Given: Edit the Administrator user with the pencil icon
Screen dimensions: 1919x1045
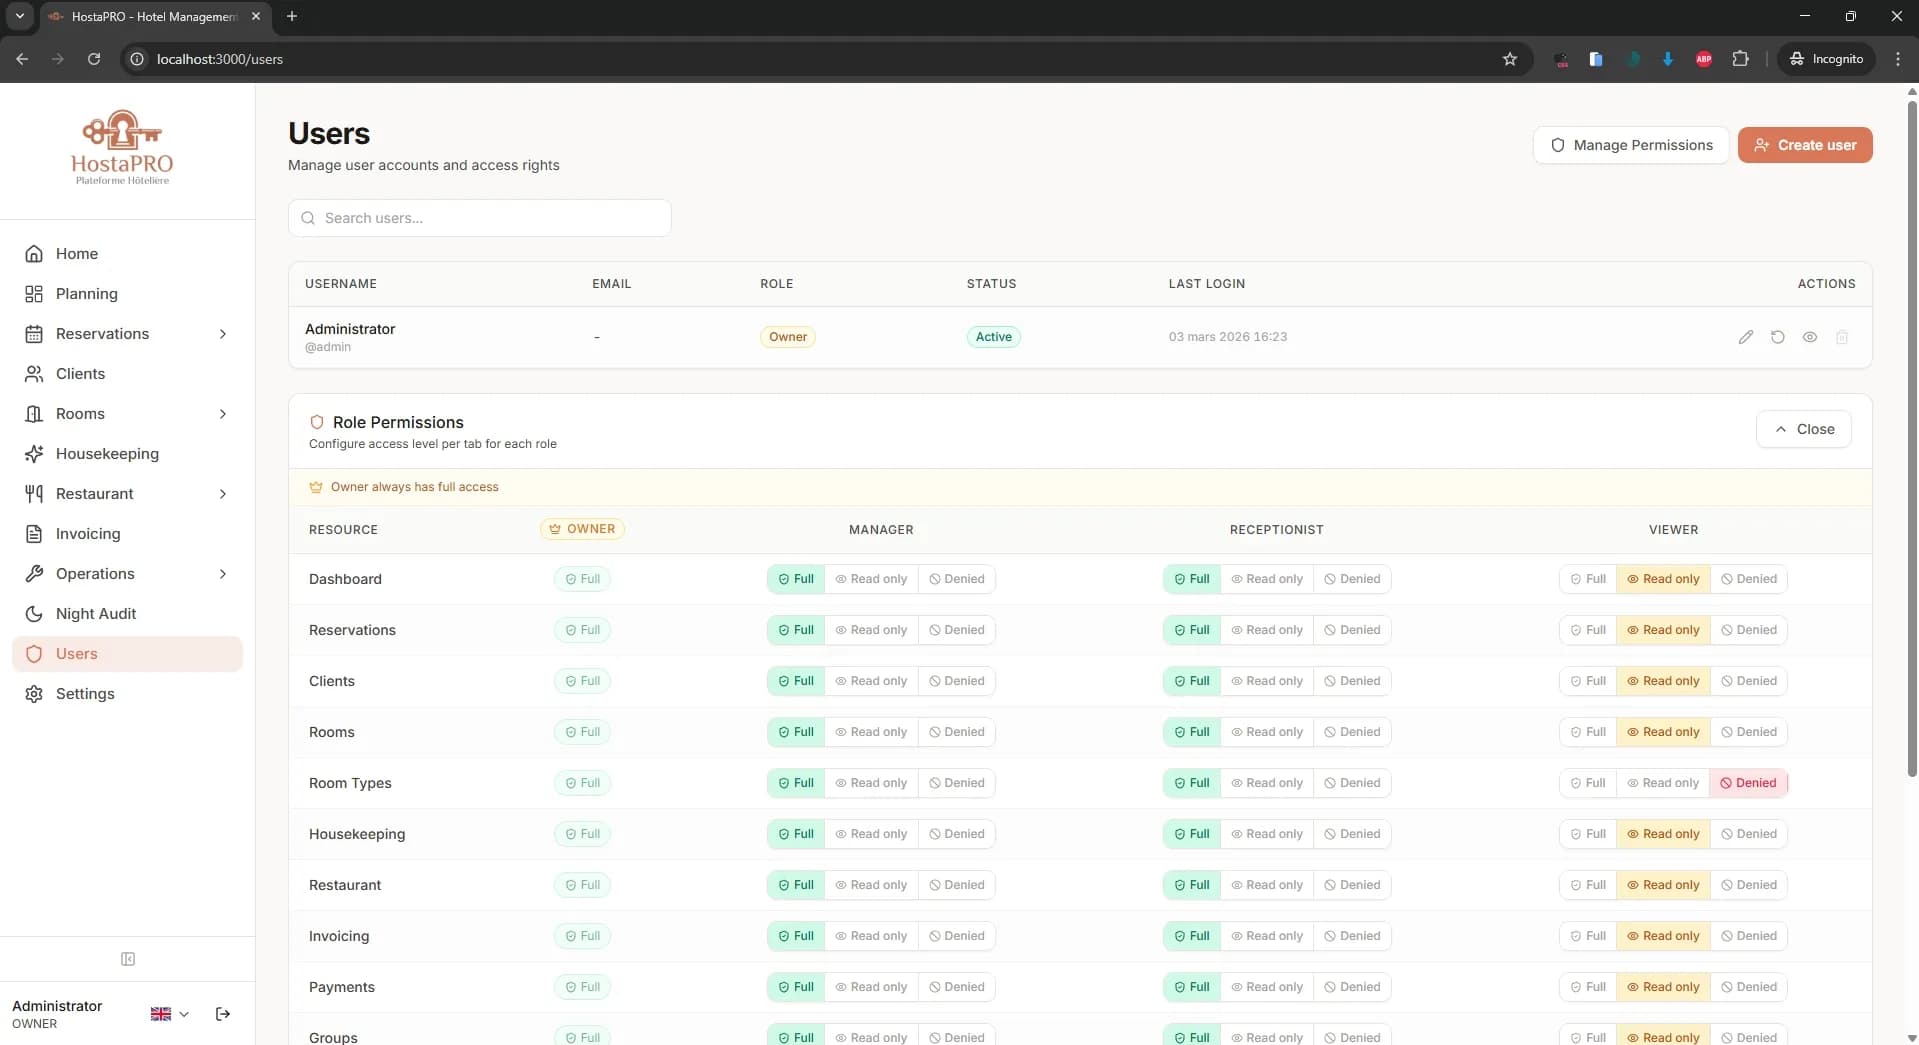Looking at the screenshot, I should 1747,337.
